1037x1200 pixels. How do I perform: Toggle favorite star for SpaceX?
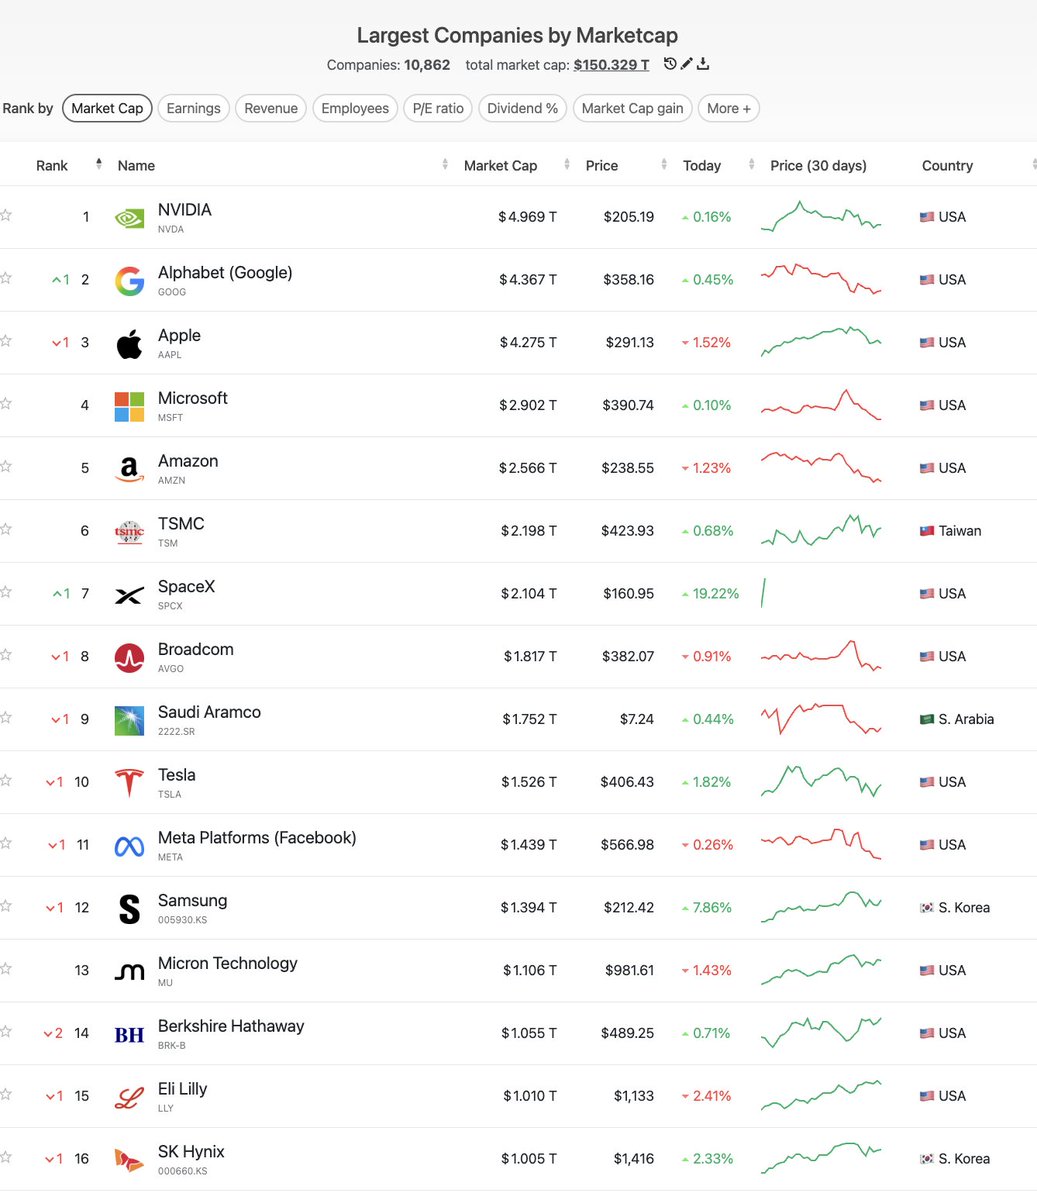click(x=6, y=592)
